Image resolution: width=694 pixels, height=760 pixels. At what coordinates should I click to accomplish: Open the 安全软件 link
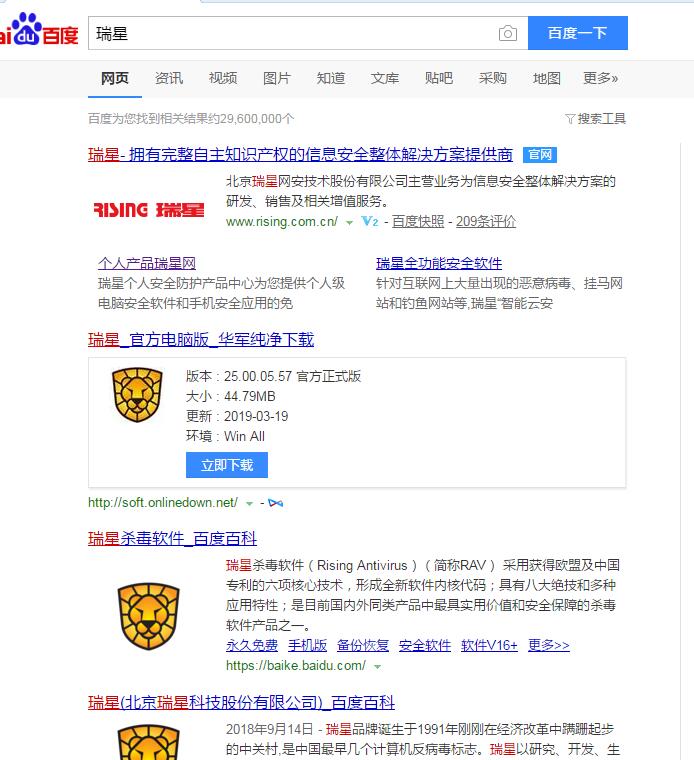425,645
